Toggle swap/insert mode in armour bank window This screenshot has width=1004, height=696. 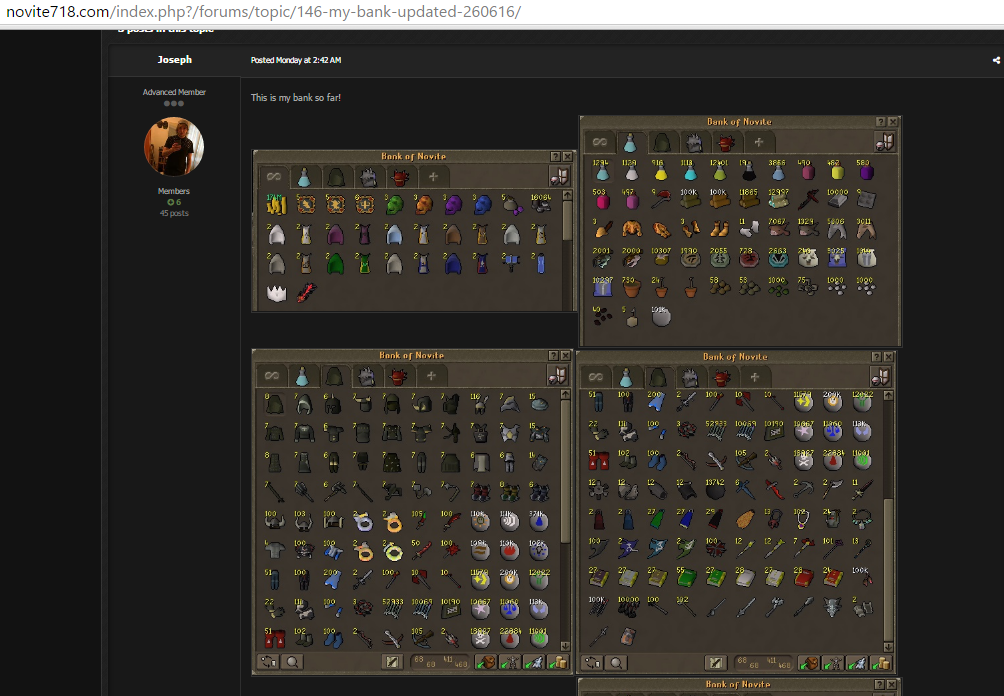(268, 662)
